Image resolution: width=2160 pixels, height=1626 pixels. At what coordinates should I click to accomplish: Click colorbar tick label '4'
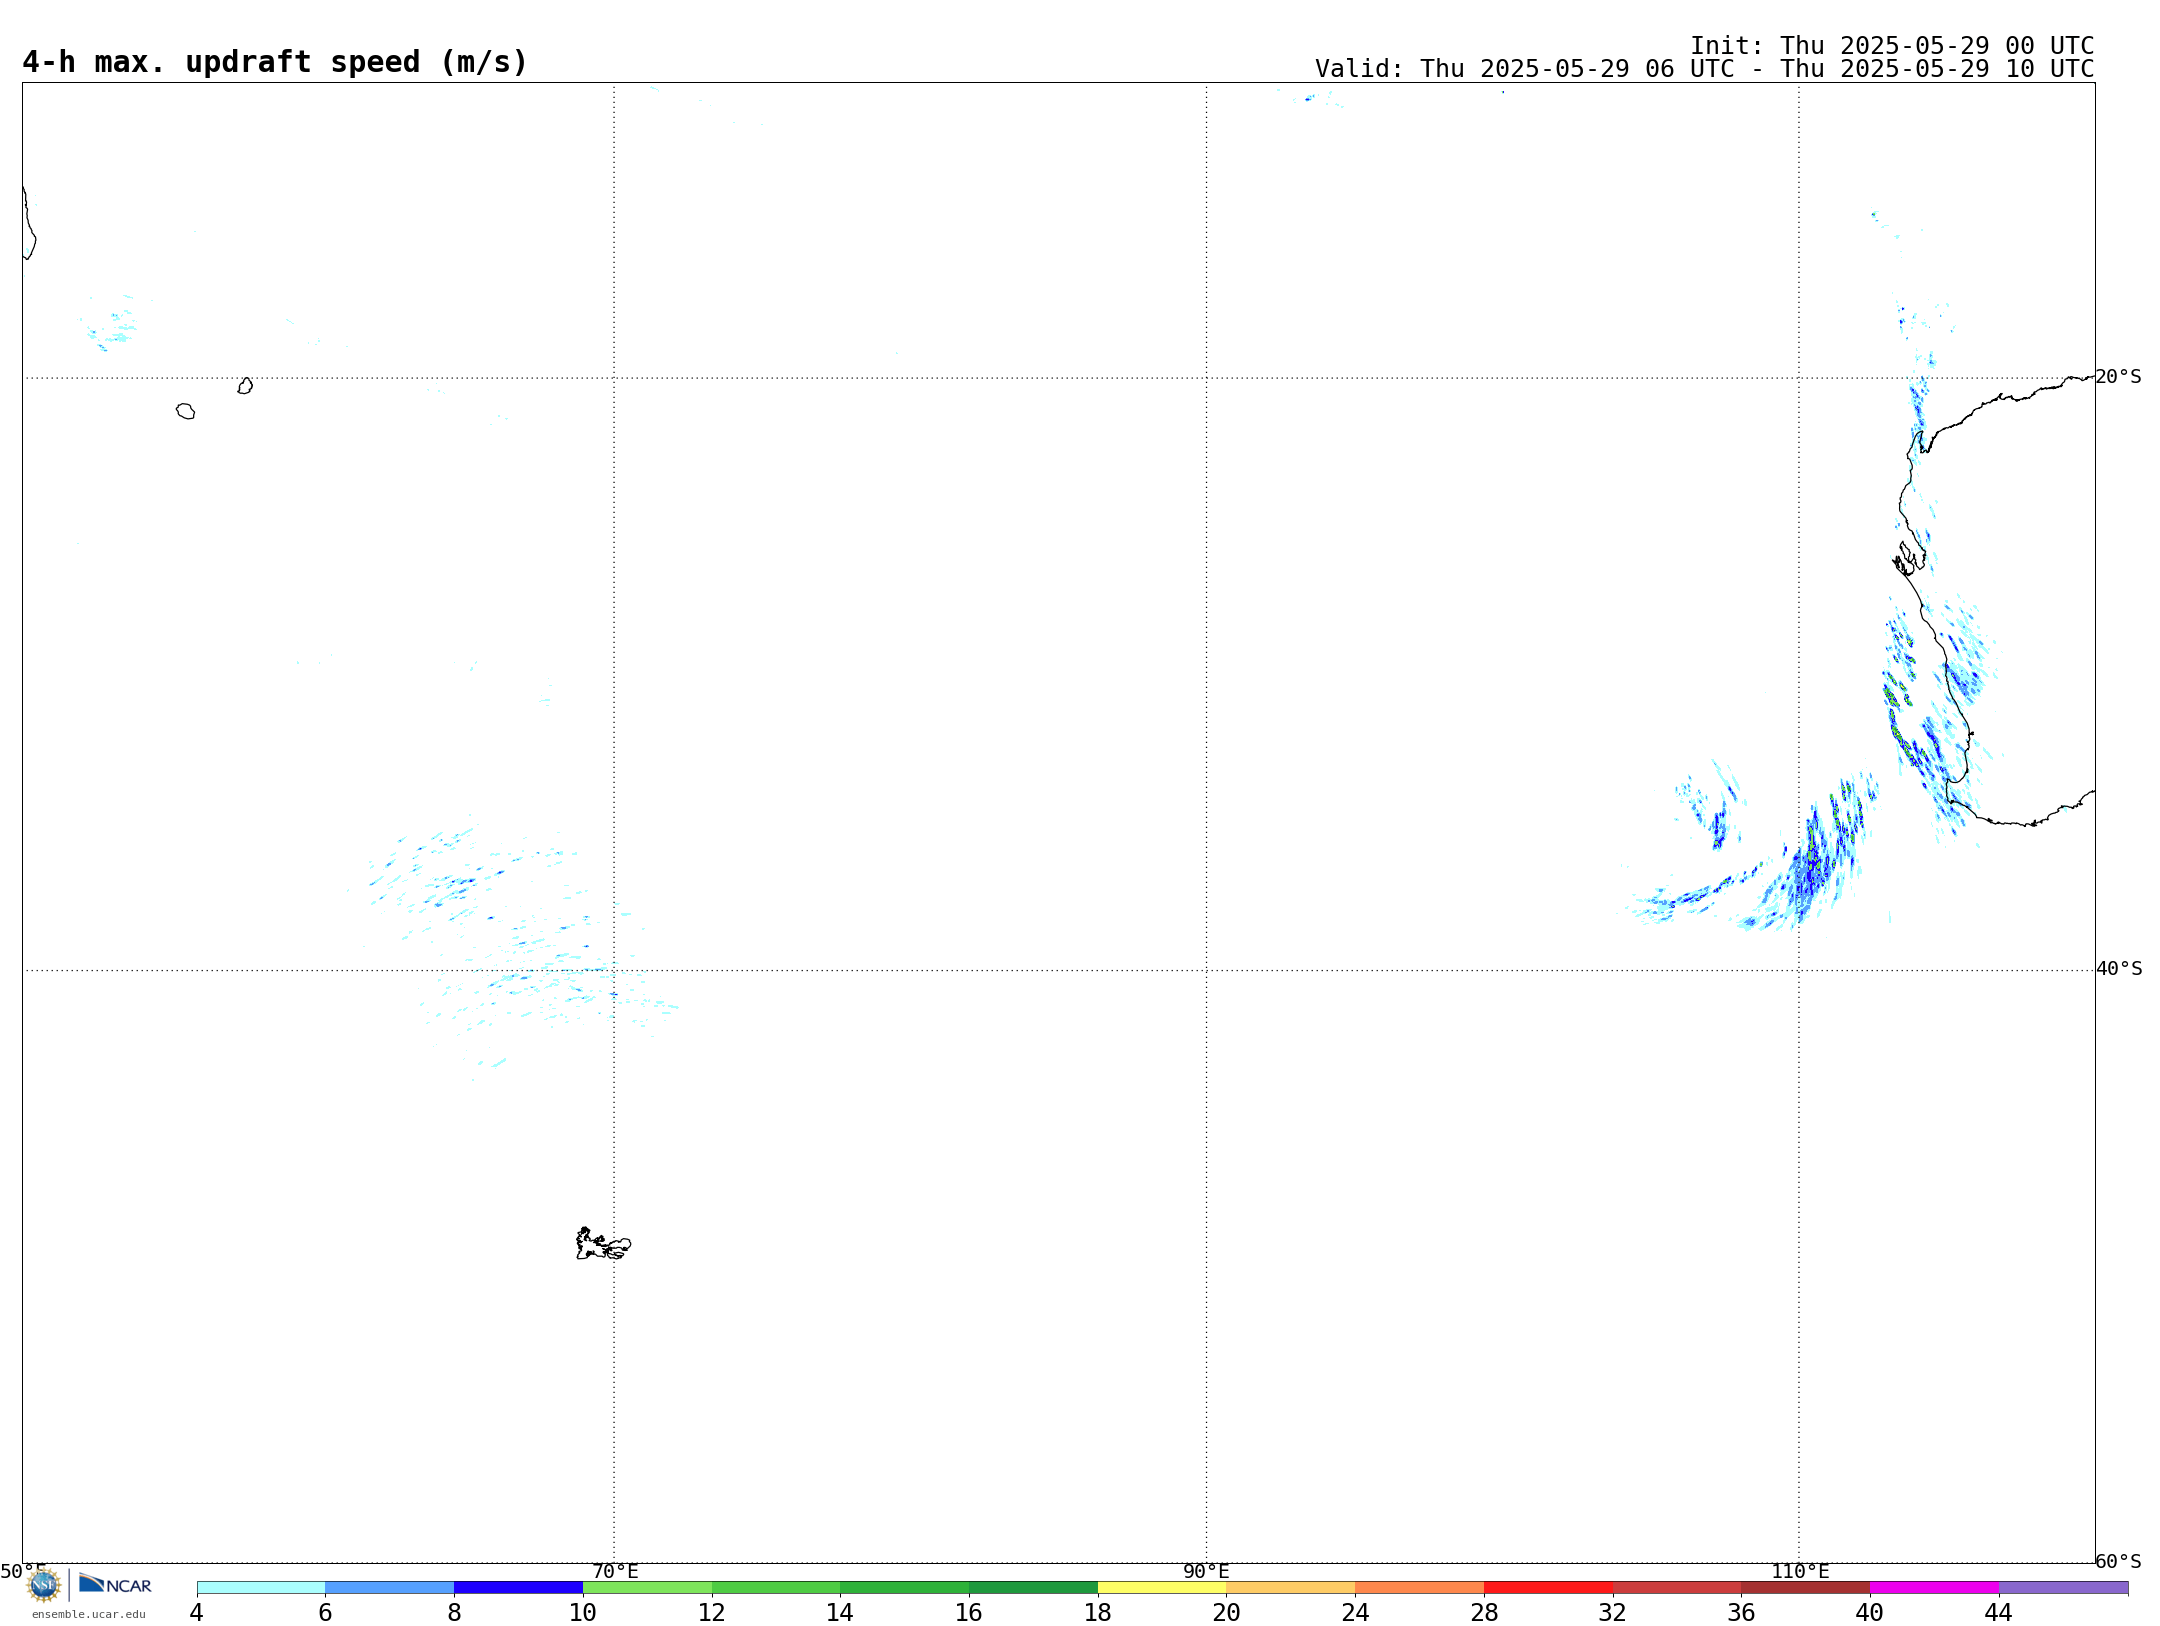[x=197, y=1612]
